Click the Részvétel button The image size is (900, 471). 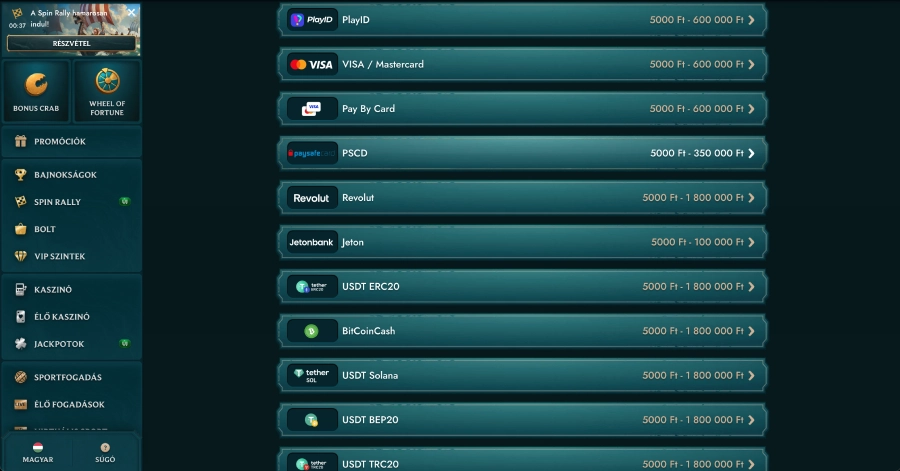[71, 43]
